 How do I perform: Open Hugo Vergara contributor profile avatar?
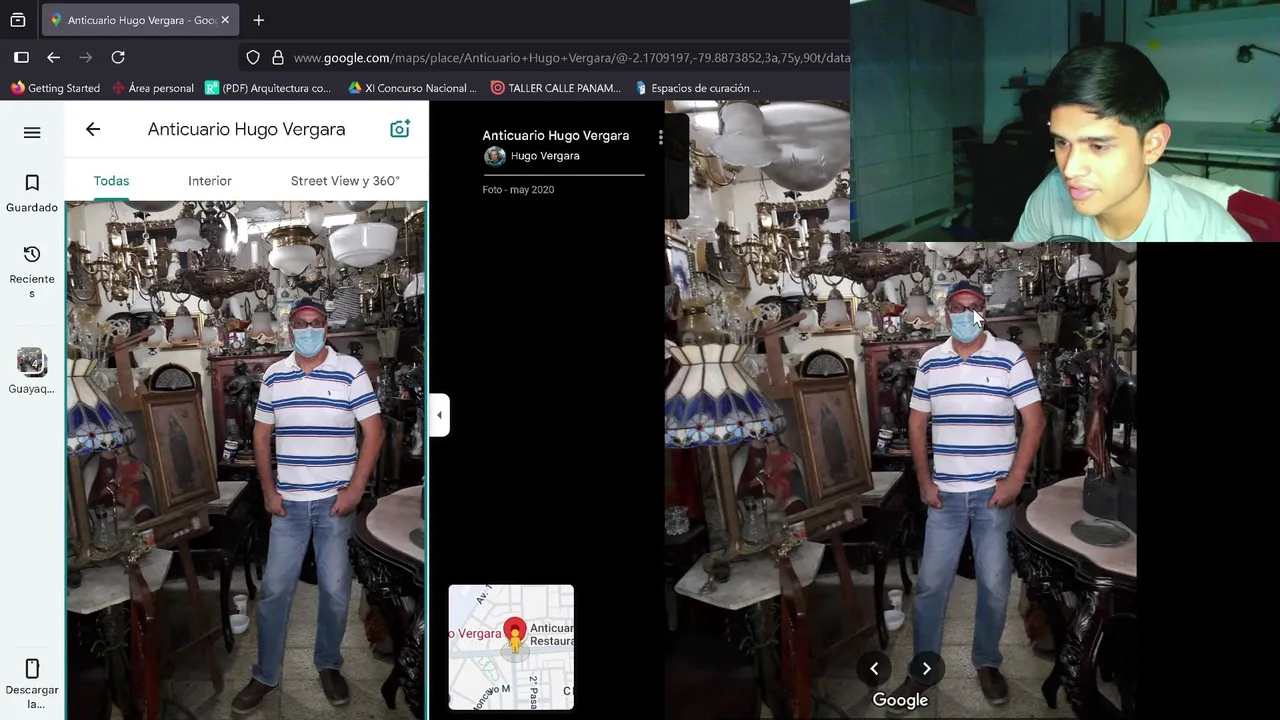point(494,156)
